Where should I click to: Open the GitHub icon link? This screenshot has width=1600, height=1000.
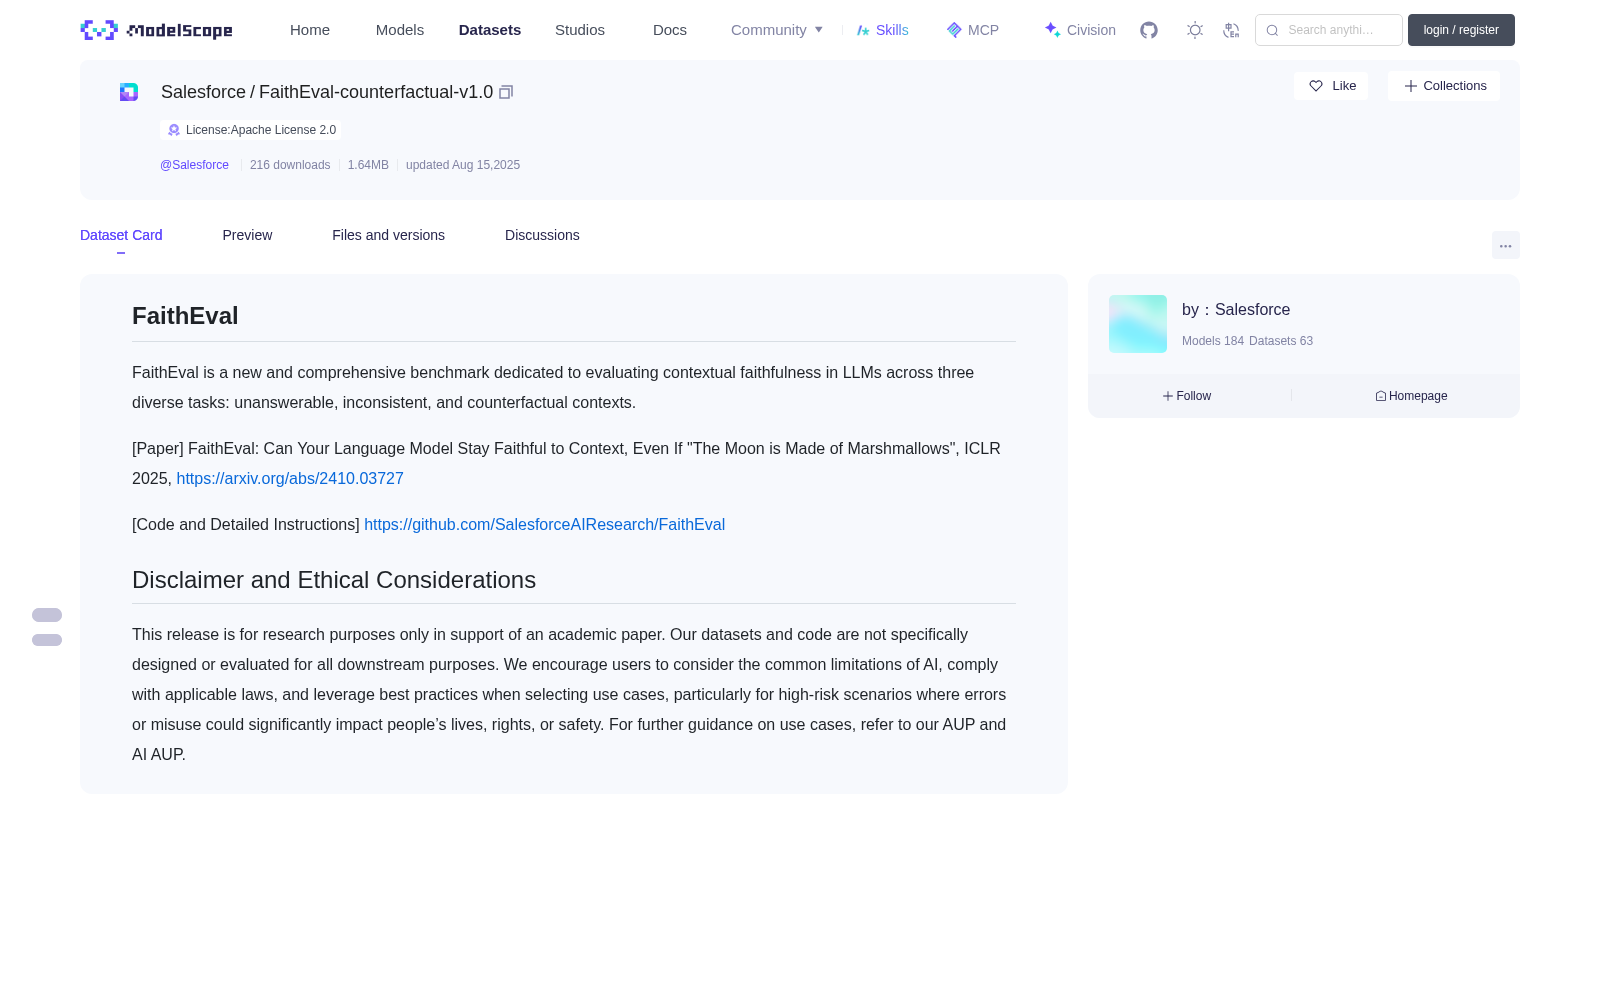pyautogui.click(x=1149, y=30)
